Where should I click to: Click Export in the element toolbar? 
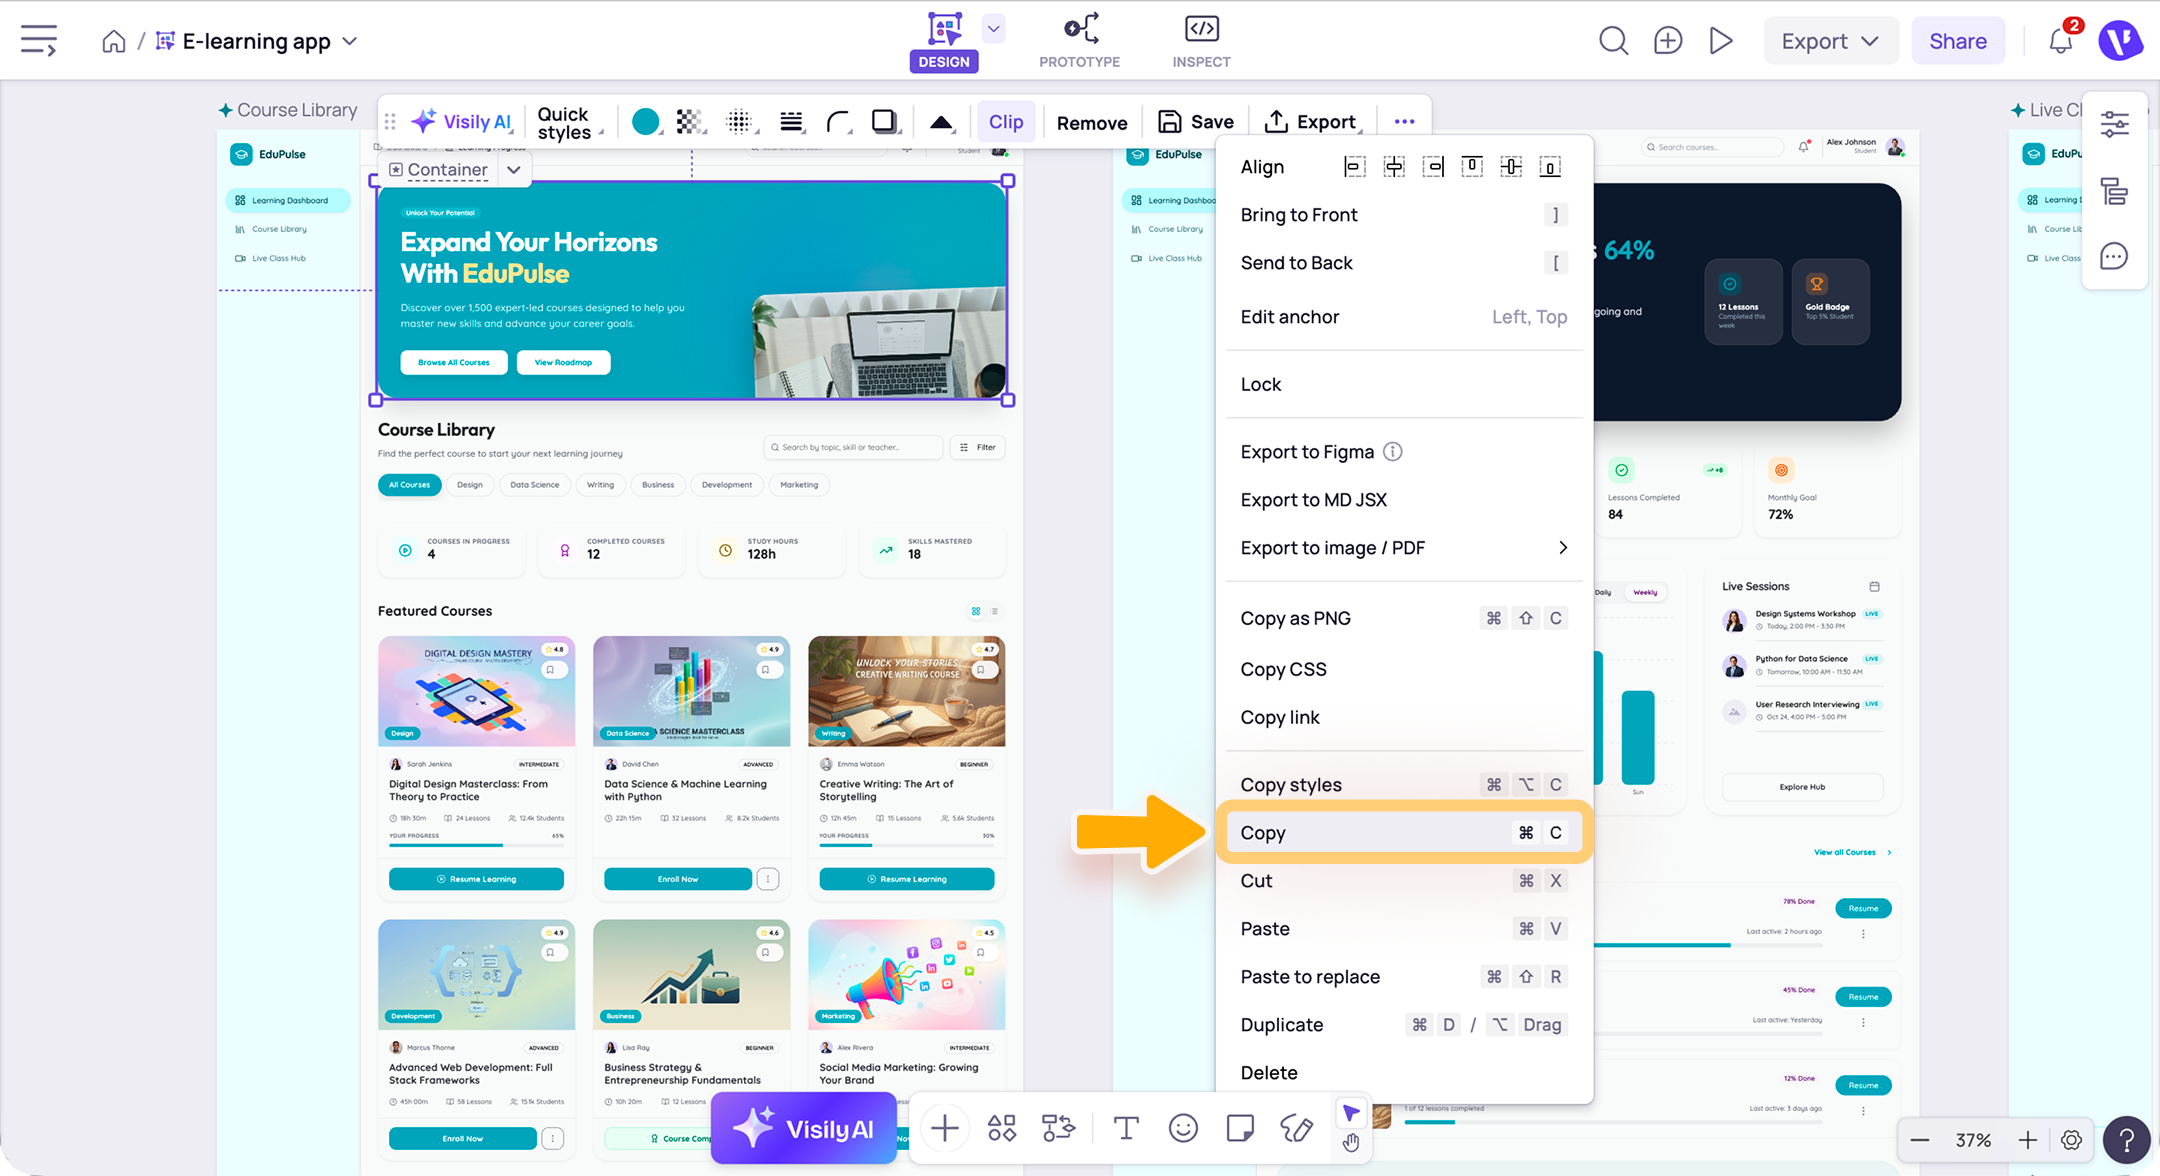(1311, 122)
